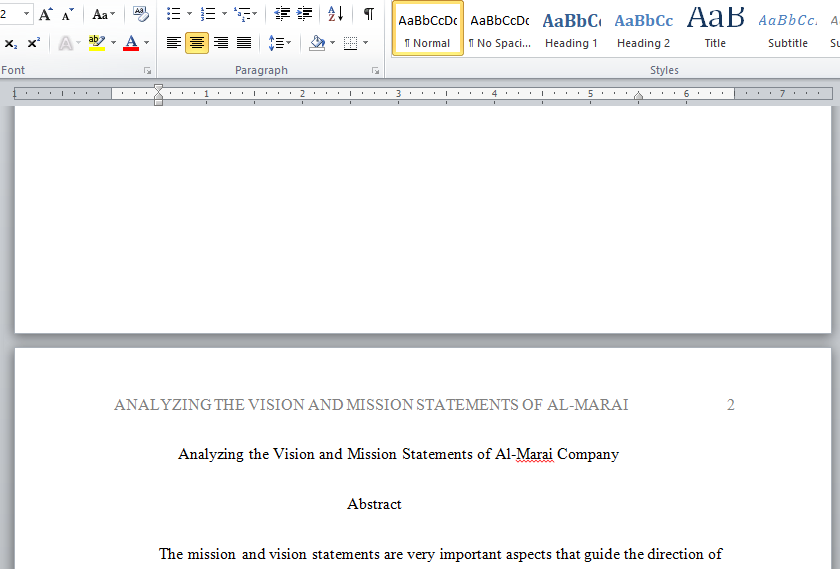Click the Text Effects icon
Viewport: 840px width, 569px height.
click(65, 43)
